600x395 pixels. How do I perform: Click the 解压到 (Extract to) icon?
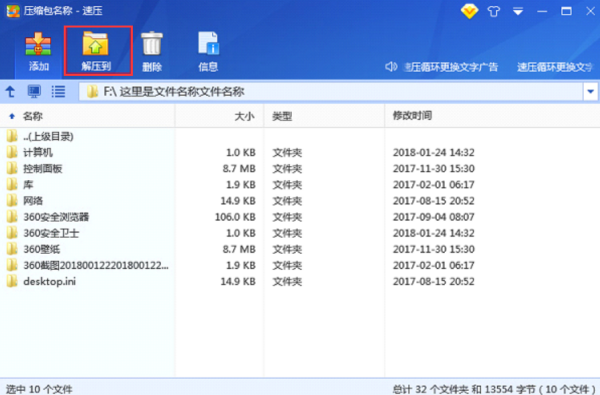click(96, 51)
